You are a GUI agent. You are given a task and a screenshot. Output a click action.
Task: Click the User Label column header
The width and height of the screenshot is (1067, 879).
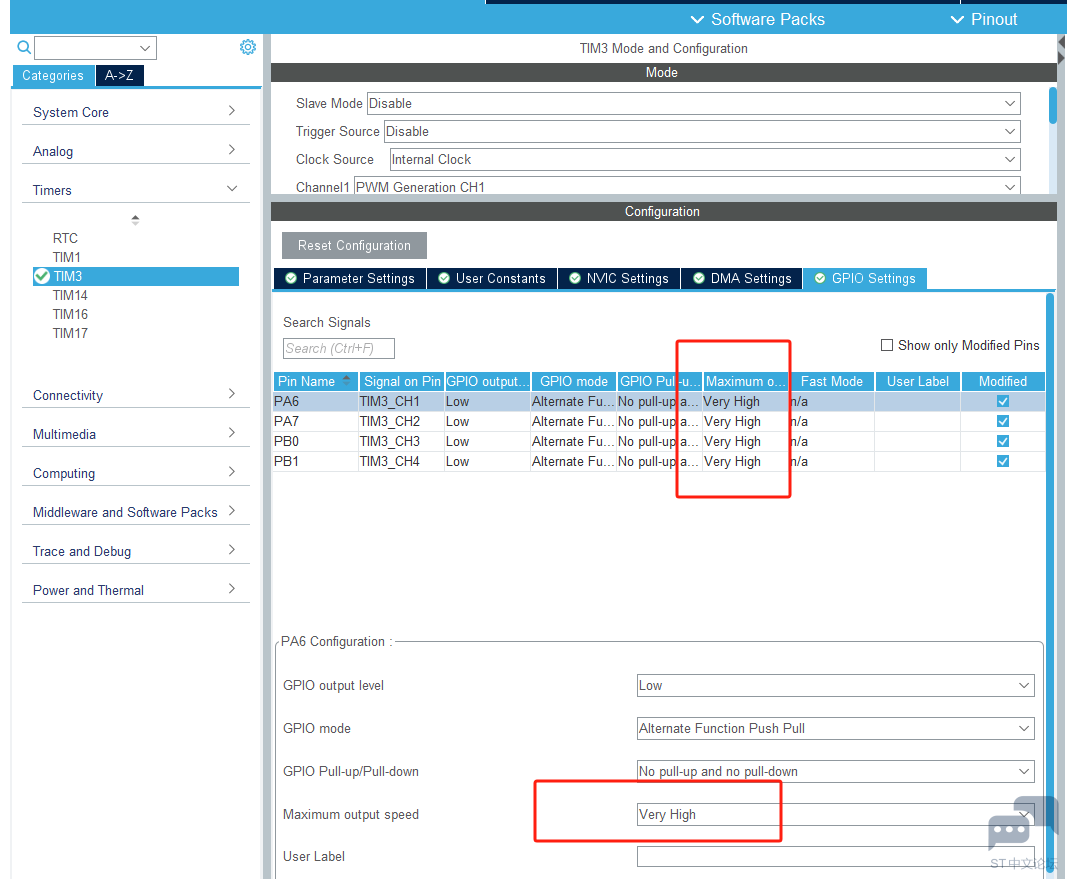tap(917, 381)
